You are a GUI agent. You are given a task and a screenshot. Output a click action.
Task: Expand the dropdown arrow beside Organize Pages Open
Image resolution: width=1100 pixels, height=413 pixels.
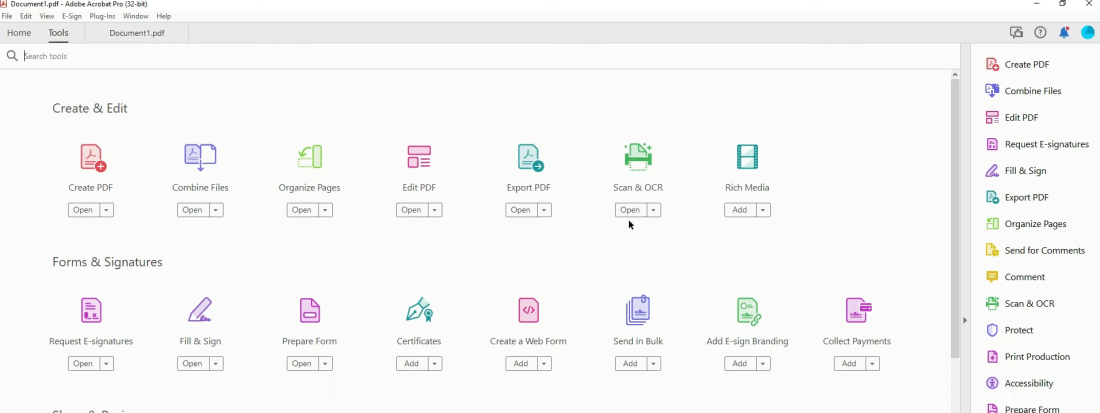pos(325,210)
